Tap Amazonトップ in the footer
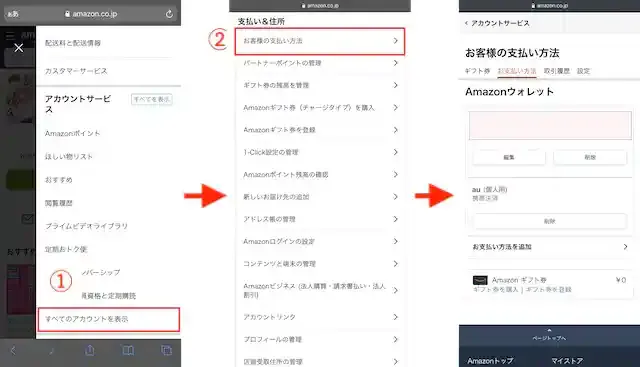640x367 pixels. pos(490,361)
